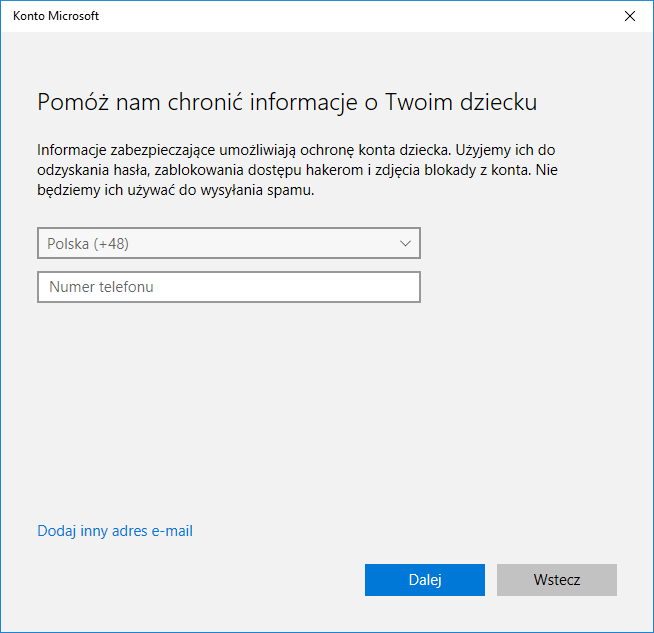This screenshot has height=633, width=654.
Task: Open the Dodaj inny adres e-mail link
Action: click(x=115, y=531)
